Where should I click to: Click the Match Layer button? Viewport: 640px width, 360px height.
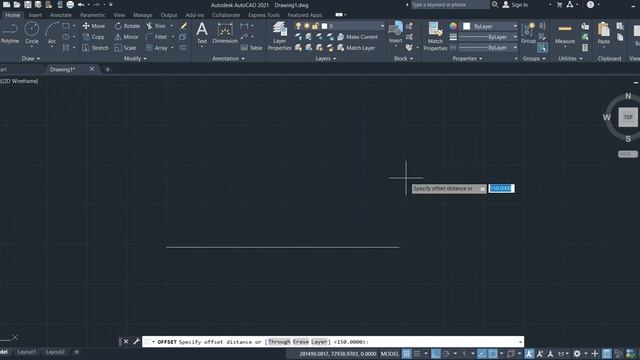coord(356,48)
